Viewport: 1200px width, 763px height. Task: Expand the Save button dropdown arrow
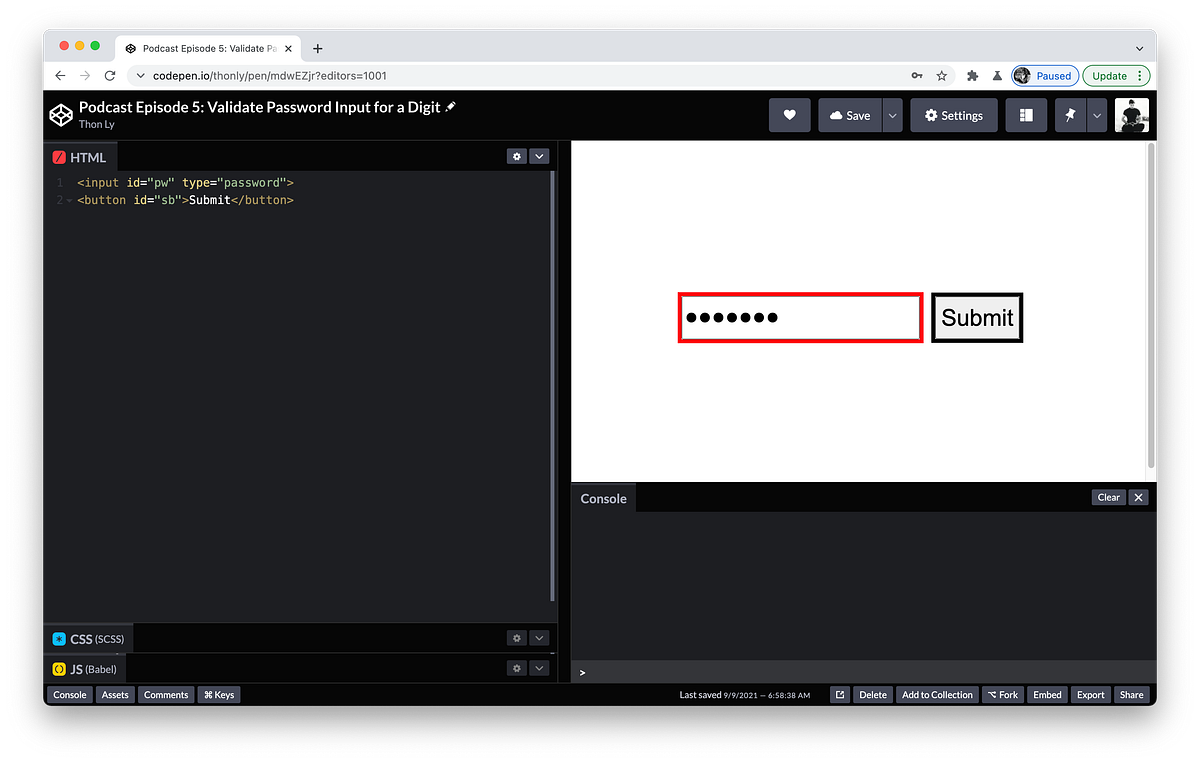tap(890, 115)
